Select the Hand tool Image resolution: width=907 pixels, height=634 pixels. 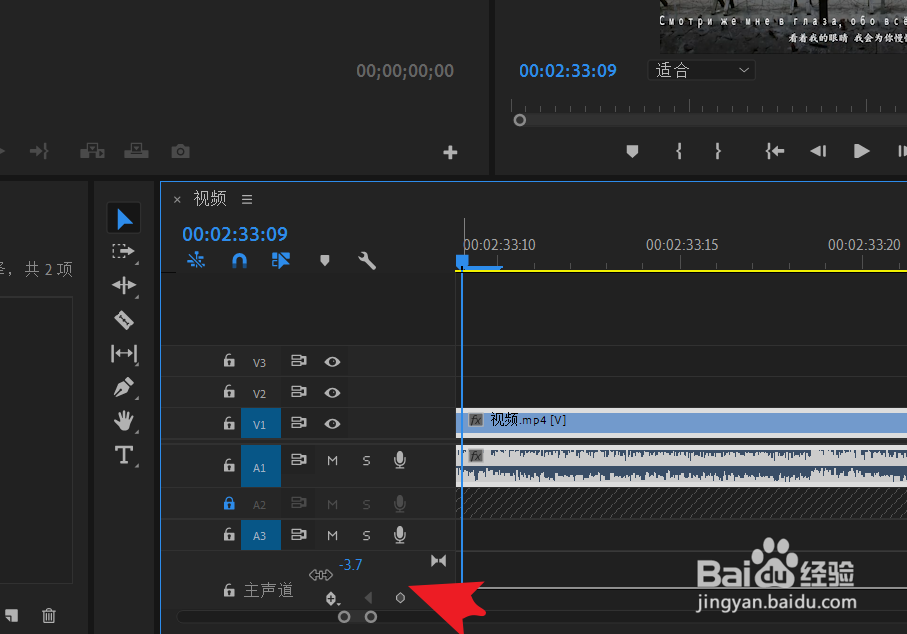click(x=124, y=421)
